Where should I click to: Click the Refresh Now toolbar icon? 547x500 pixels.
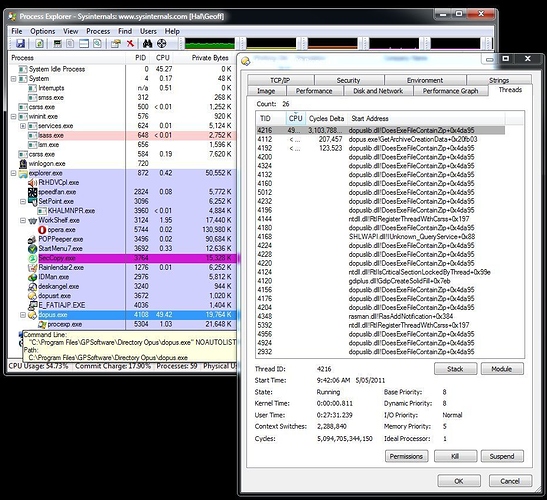click(39, 44)
